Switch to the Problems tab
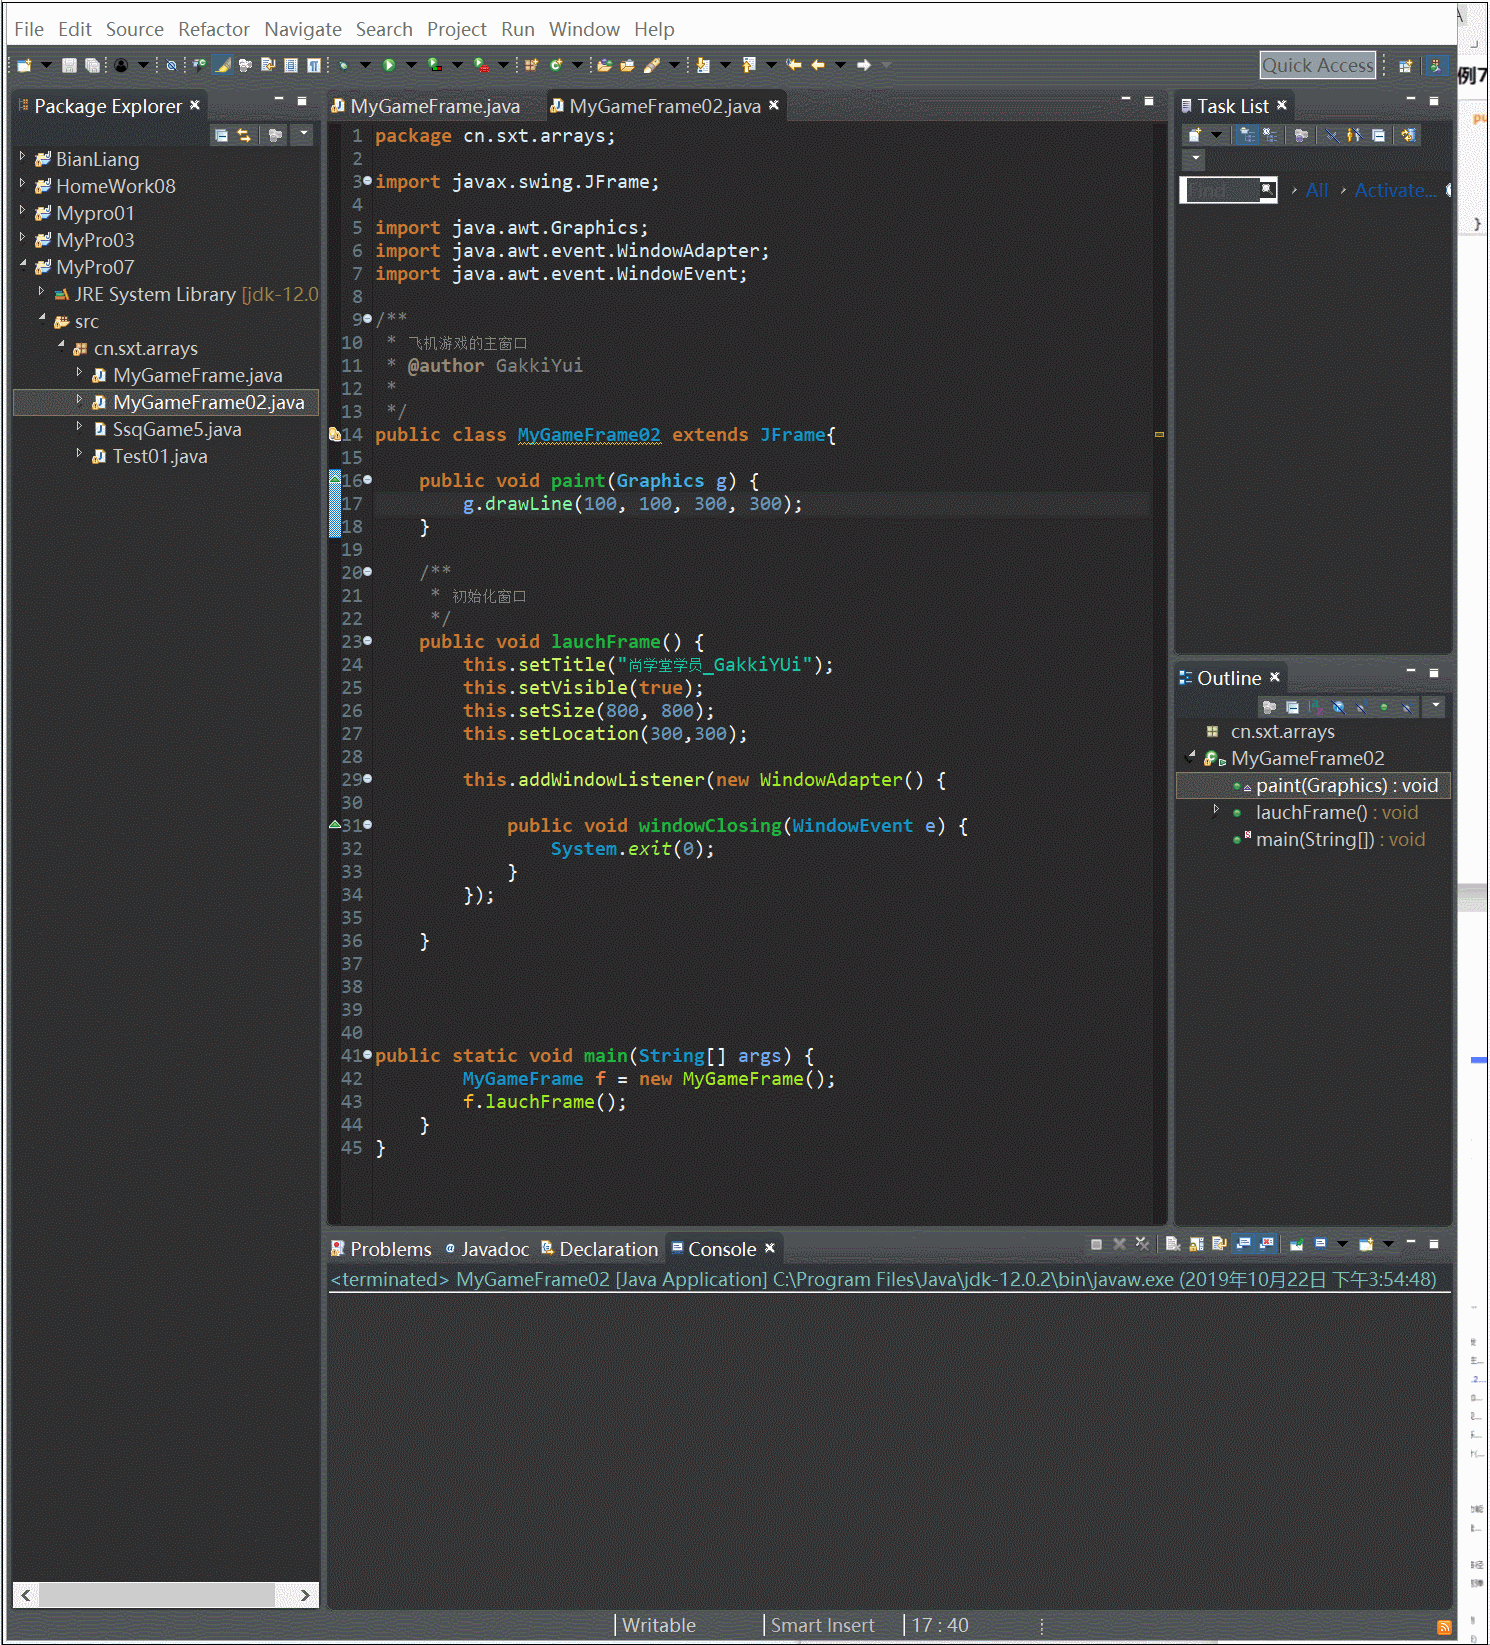 (x=381, y=1249)
